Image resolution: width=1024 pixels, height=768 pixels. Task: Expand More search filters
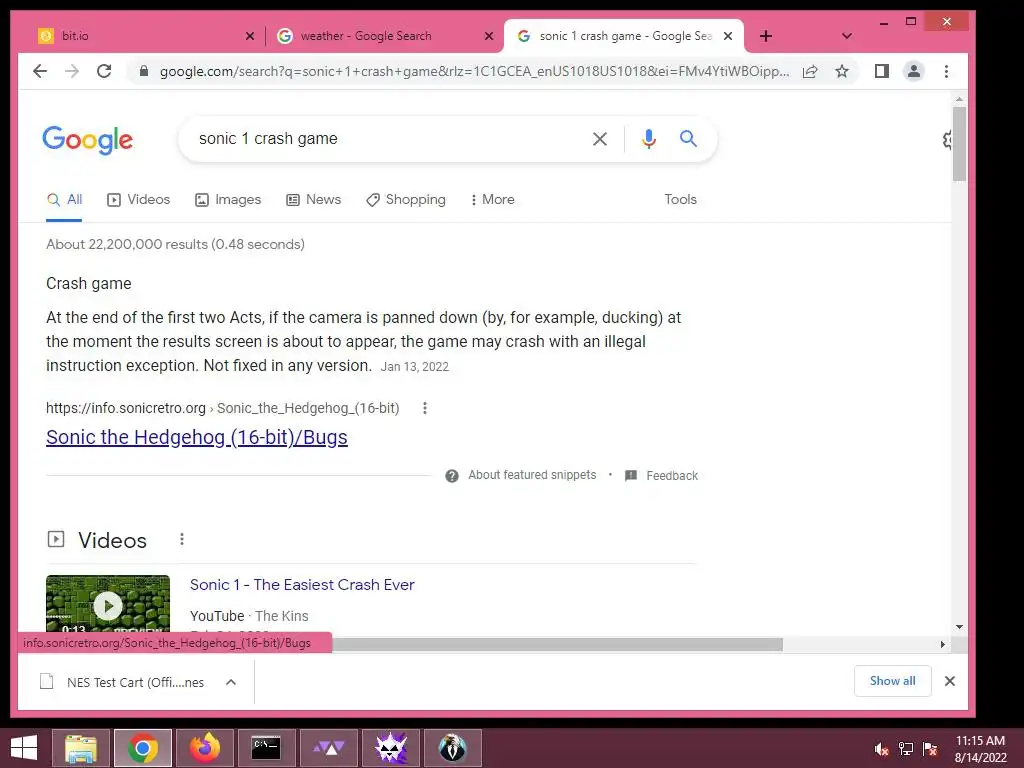[x=492, y=199]
